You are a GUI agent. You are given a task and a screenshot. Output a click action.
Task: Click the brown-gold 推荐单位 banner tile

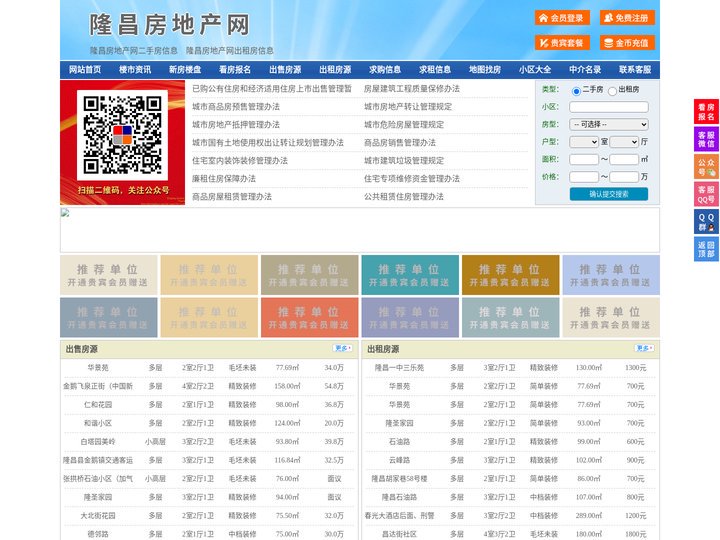coord(511,275)
